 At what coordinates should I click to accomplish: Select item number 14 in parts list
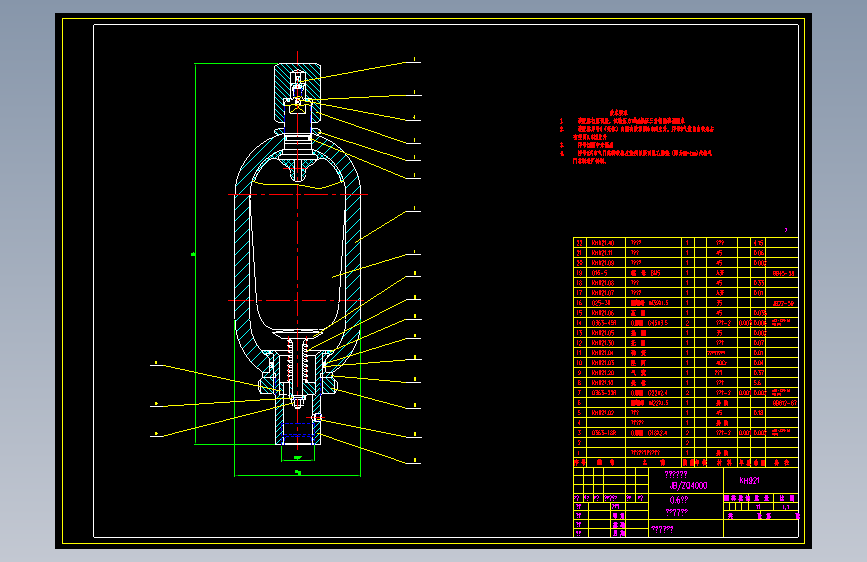click(579, 322)
